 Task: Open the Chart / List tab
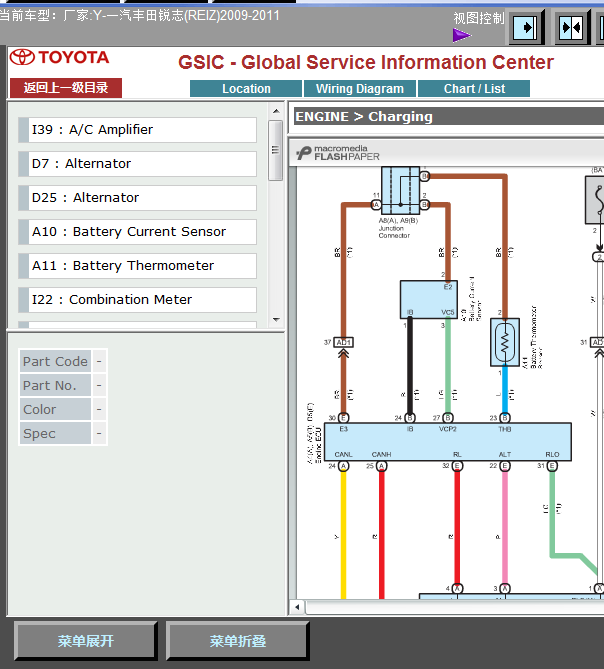click(474, 89)
